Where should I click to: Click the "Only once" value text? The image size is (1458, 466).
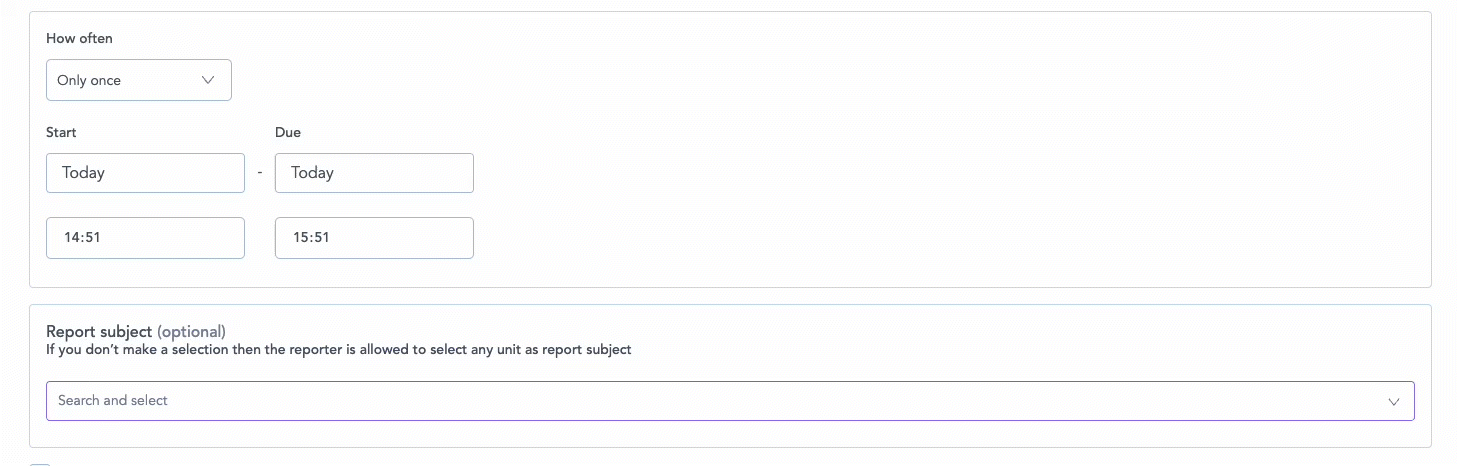pos(89,81)
